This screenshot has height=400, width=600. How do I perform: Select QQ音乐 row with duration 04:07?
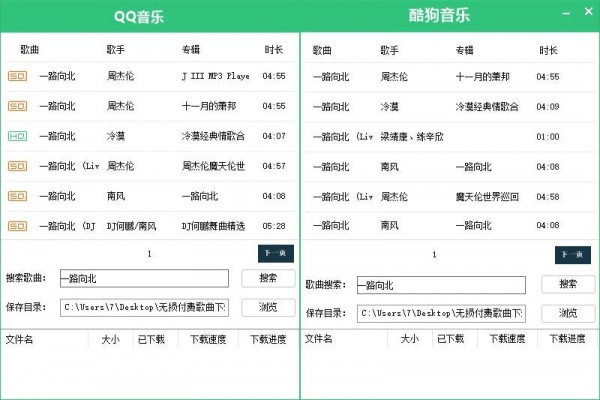[150, 136]
